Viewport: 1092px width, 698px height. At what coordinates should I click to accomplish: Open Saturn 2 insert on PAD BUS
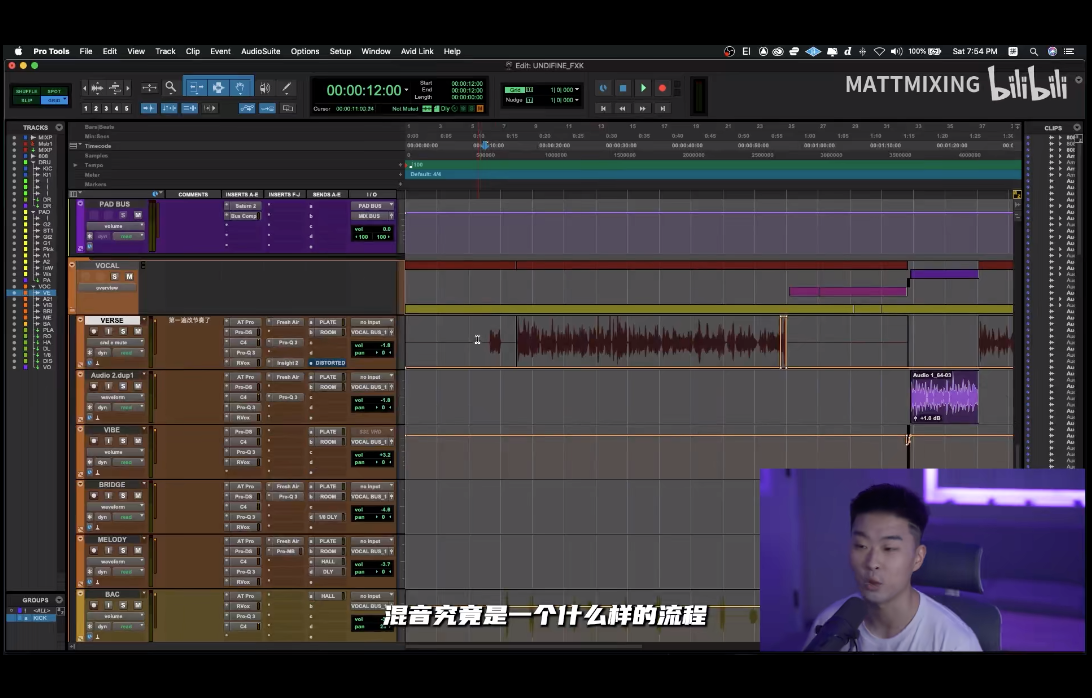[x=244, y=206]
